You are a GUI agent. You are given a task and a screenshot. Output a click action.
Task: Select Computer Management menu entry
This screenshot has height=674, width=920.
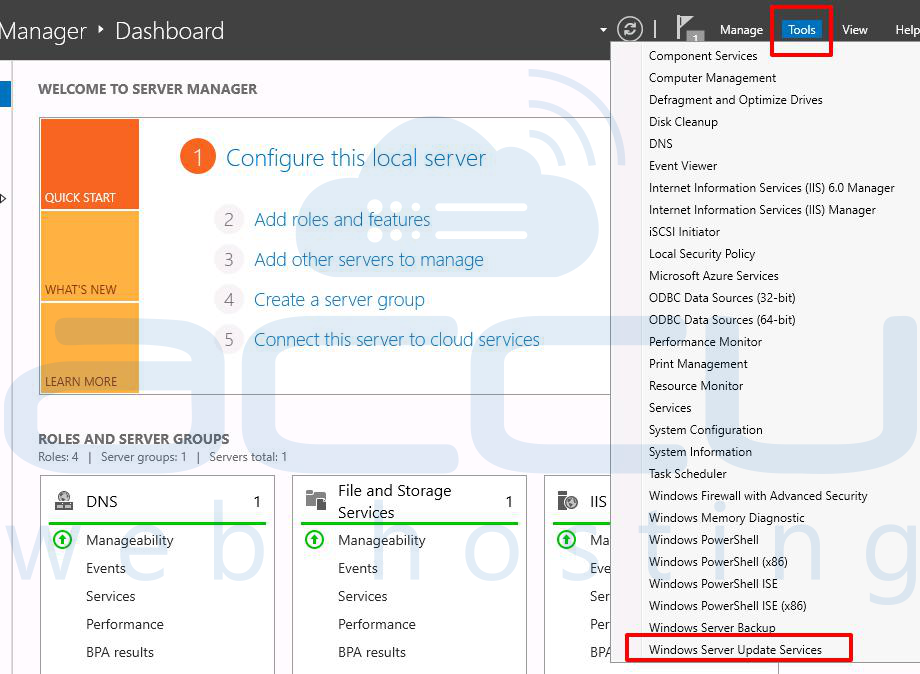coord(712,78)
